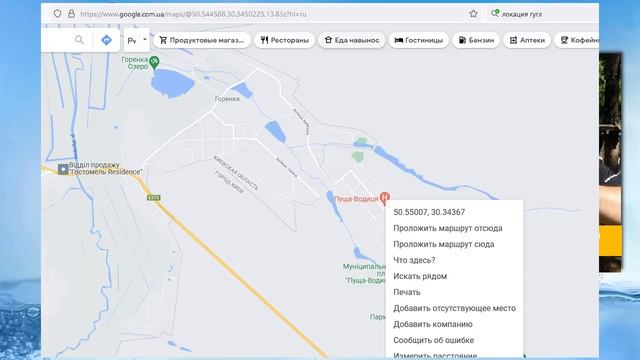This screenshot has width=640, height=360.
Task: Click the Пуща-Водица red hospital marker
Action: (384, 198)
